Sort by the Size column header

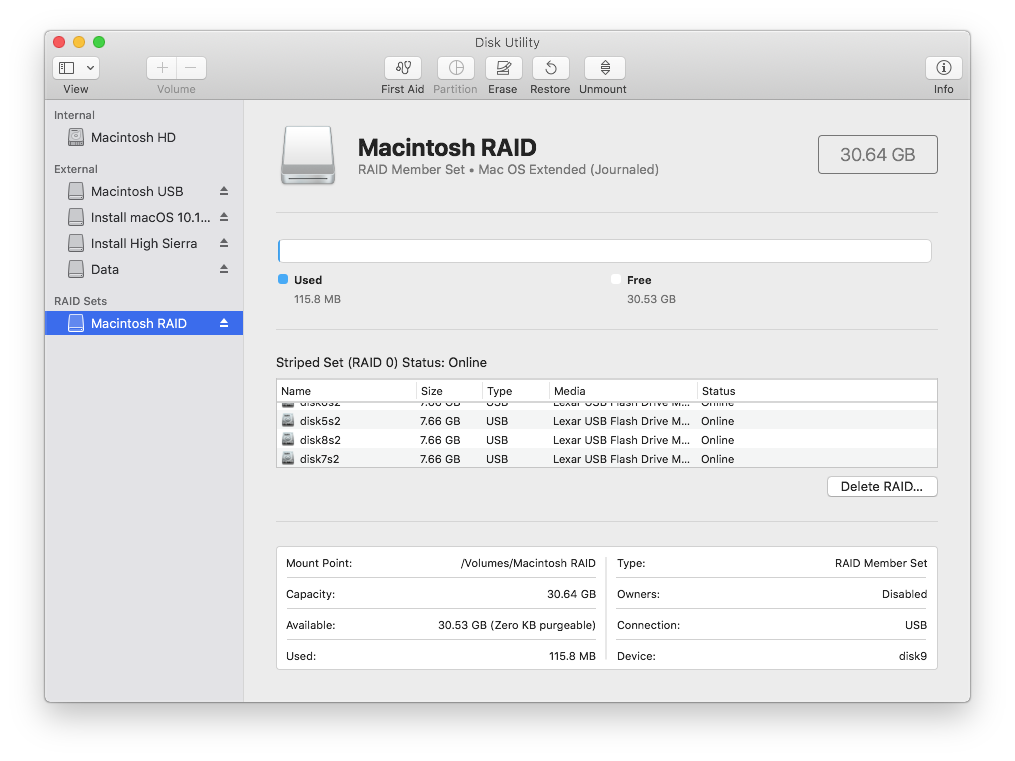(x=449, y=391)
